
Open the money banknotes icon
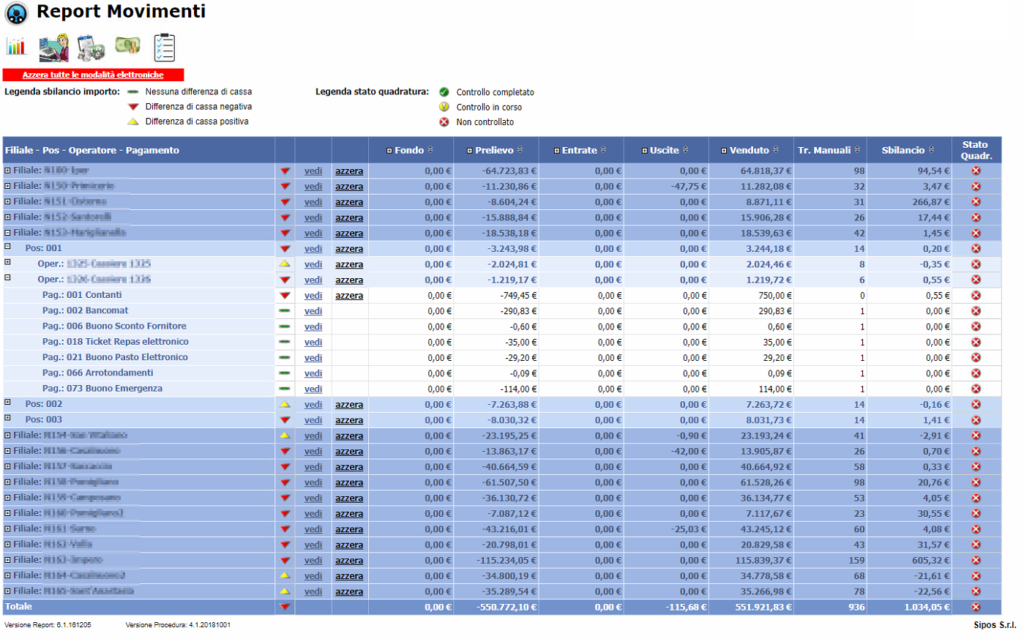click(x=127, y=46)
